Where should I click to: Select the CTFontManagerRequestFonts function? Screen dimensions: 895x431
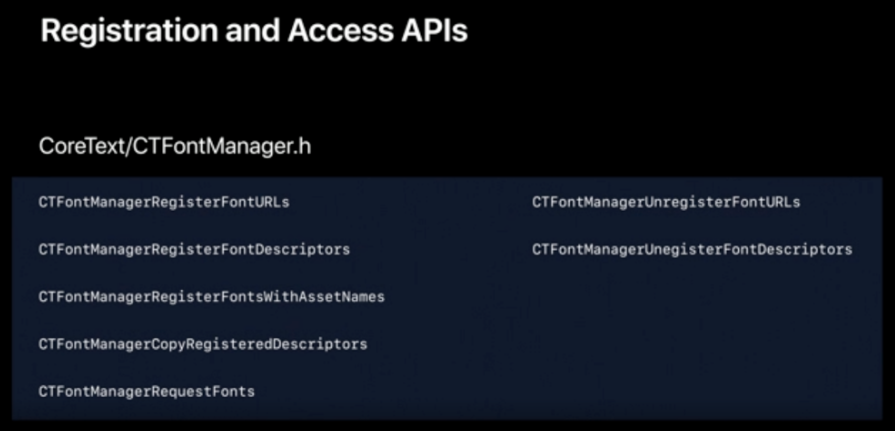click(x=147, y=391)
